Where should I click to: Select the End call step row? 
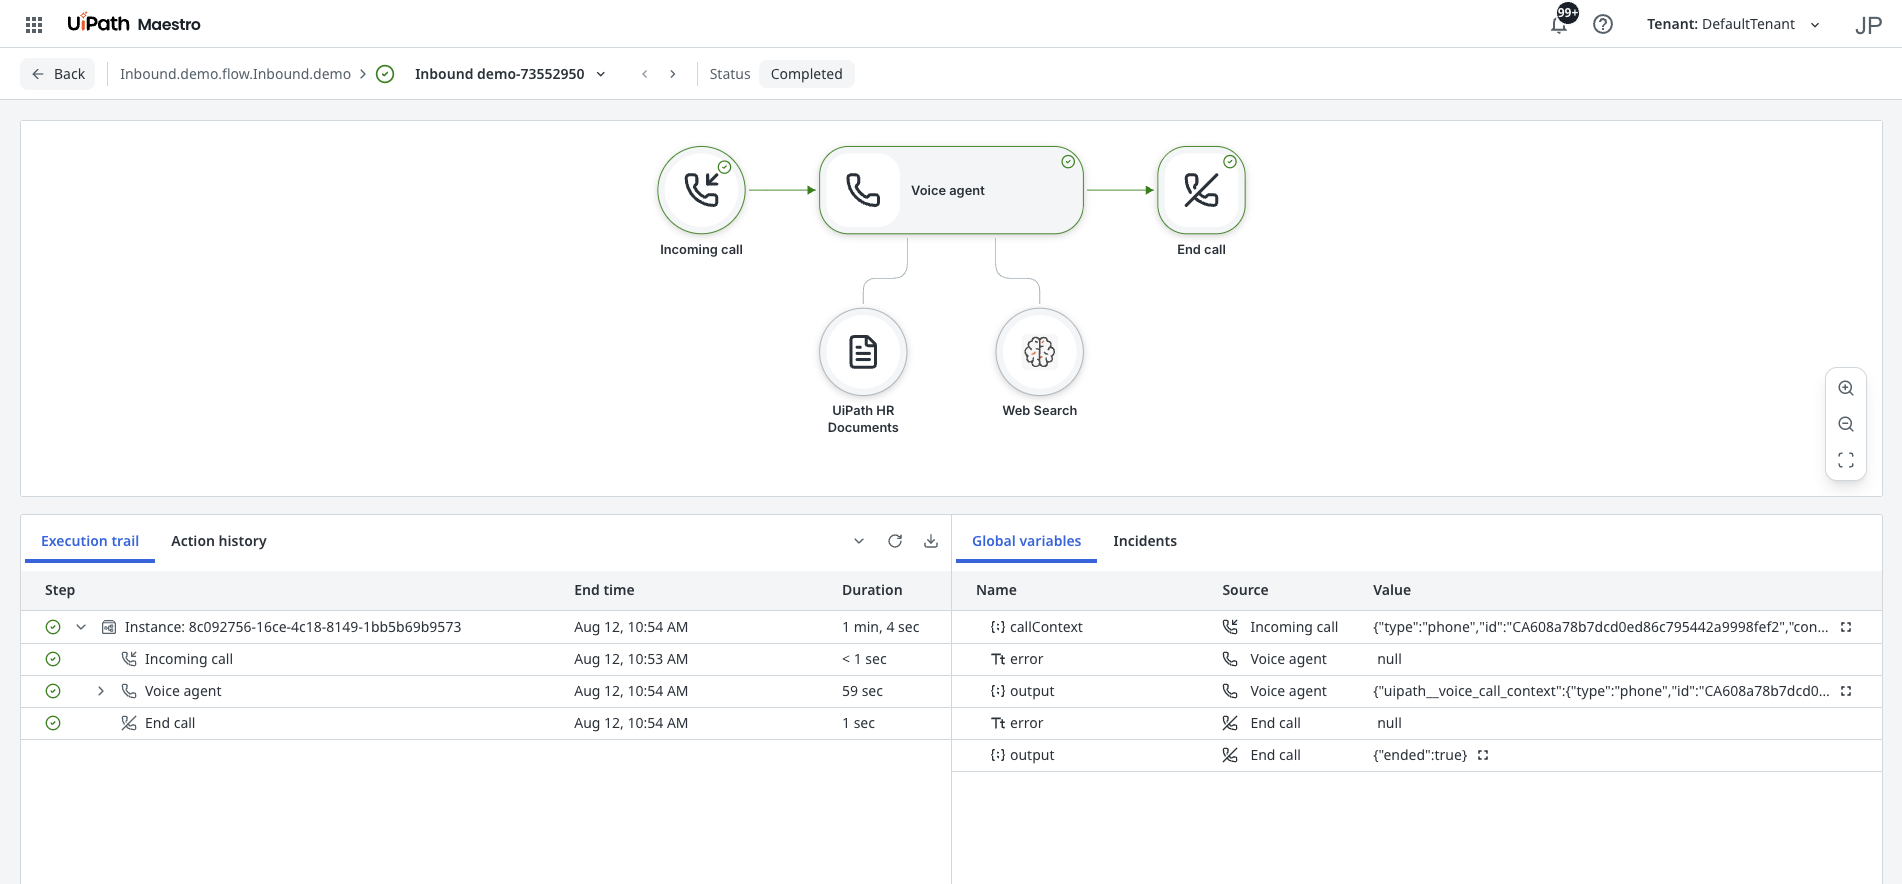pos(485,723)
